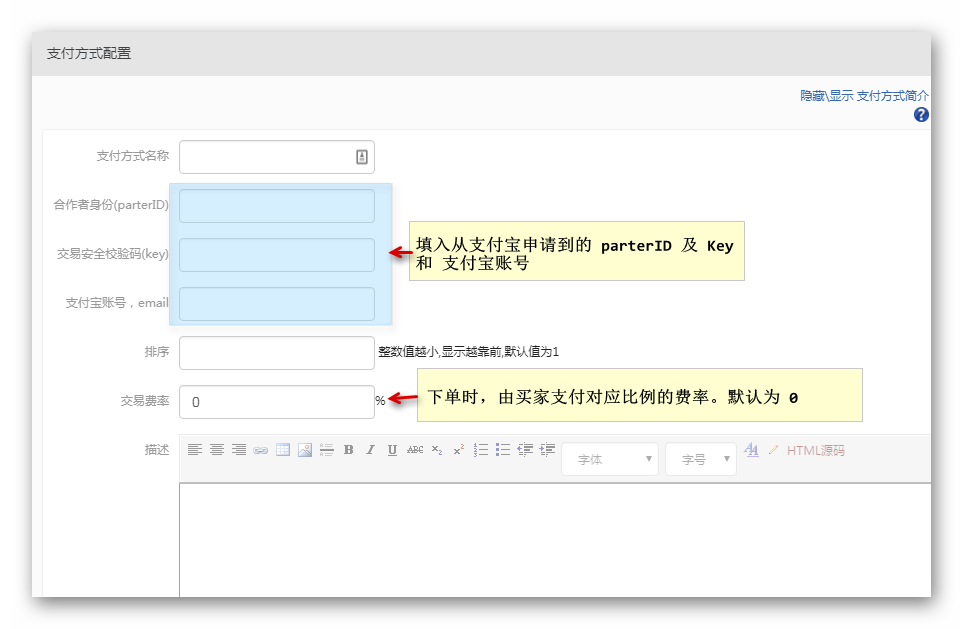Screen dimensions: 963x629
Task: Click the 交易费率 field label
Action: [144, 400]
